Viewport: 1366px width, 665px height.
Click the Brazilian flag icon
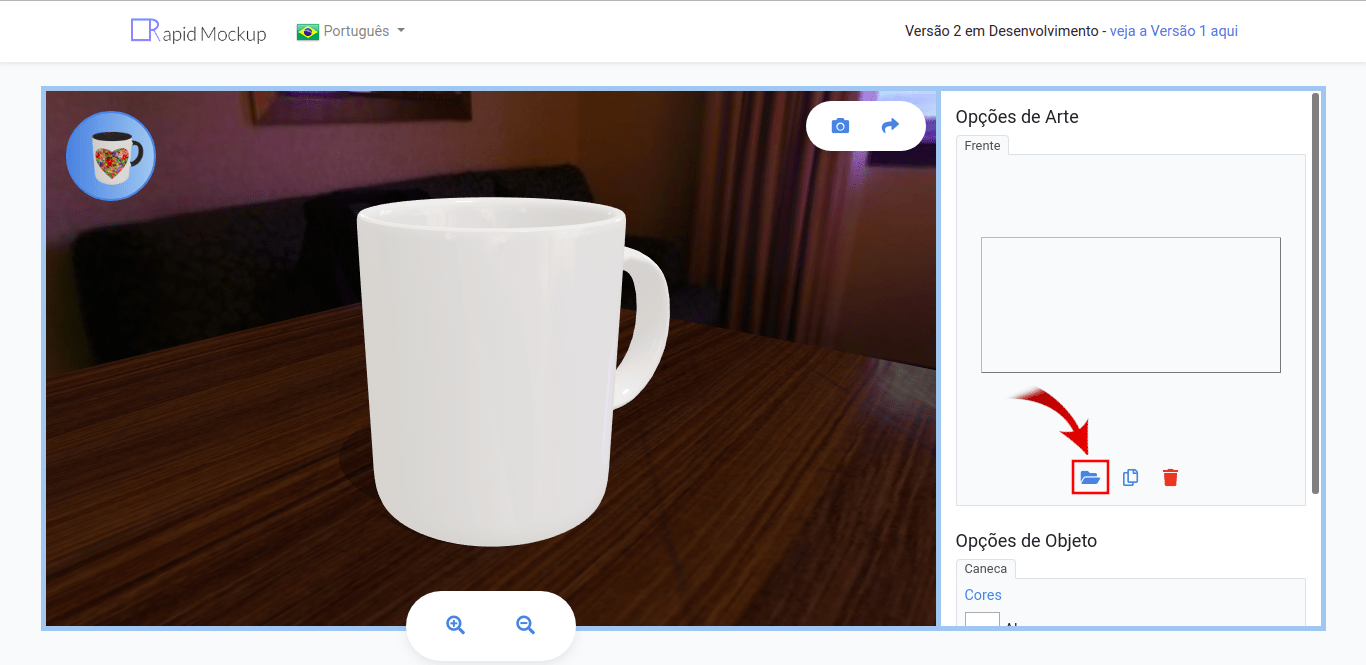[310, 31]
